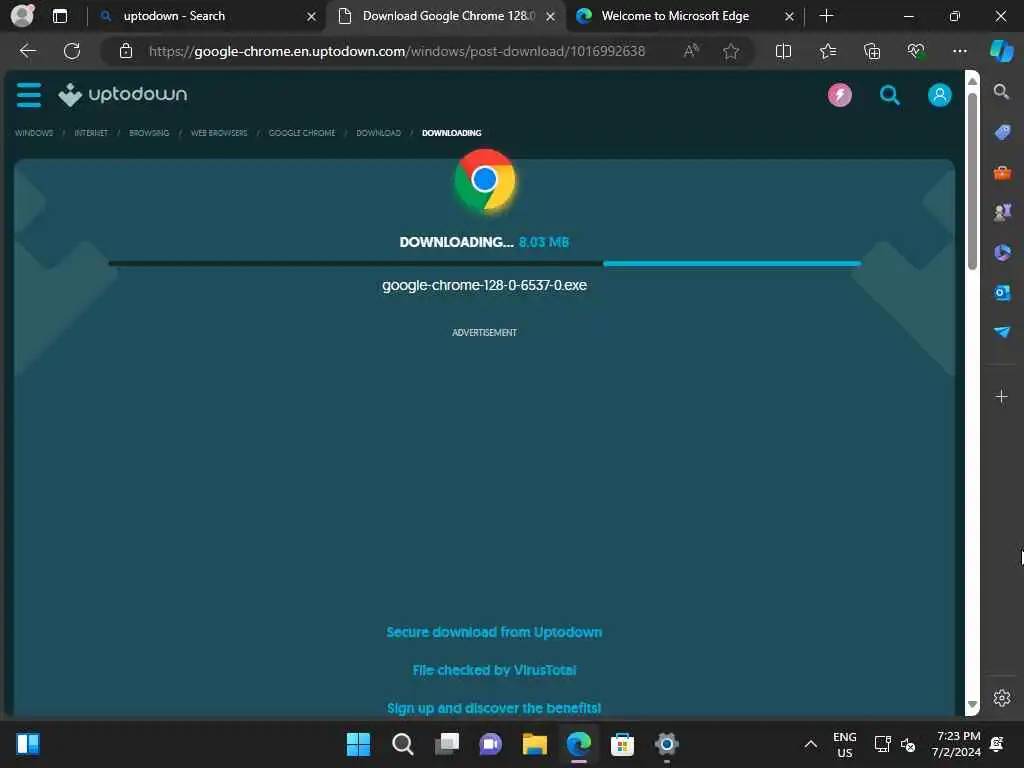Click the scrollbar up arrow

972,81
